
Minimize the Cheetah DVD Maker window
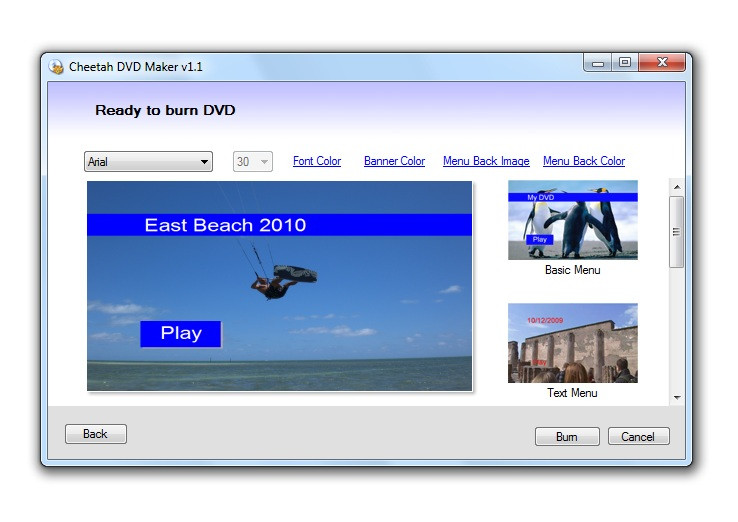[x=598, y=63]
